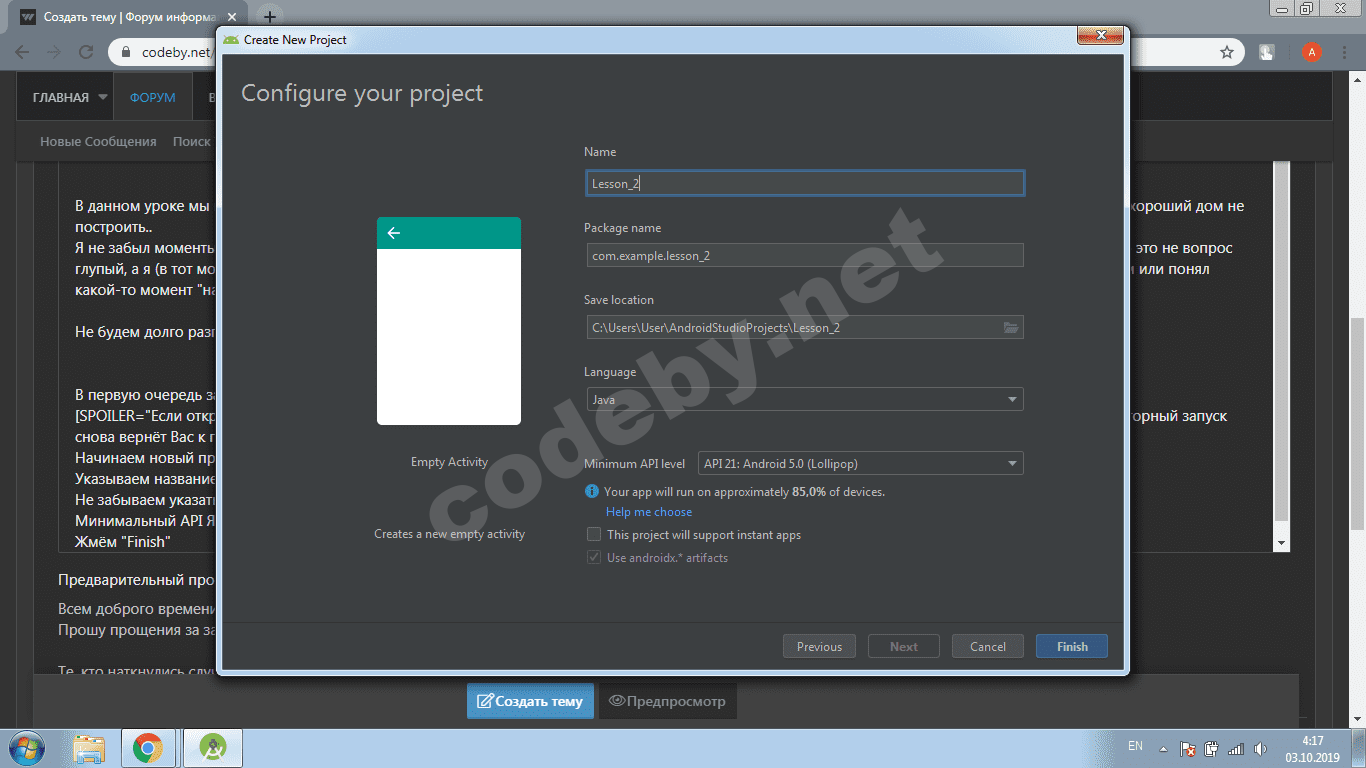Screen dimensions: 1366x768
Task: Bookmark this page with the star icon
Action: (1227, 52)
